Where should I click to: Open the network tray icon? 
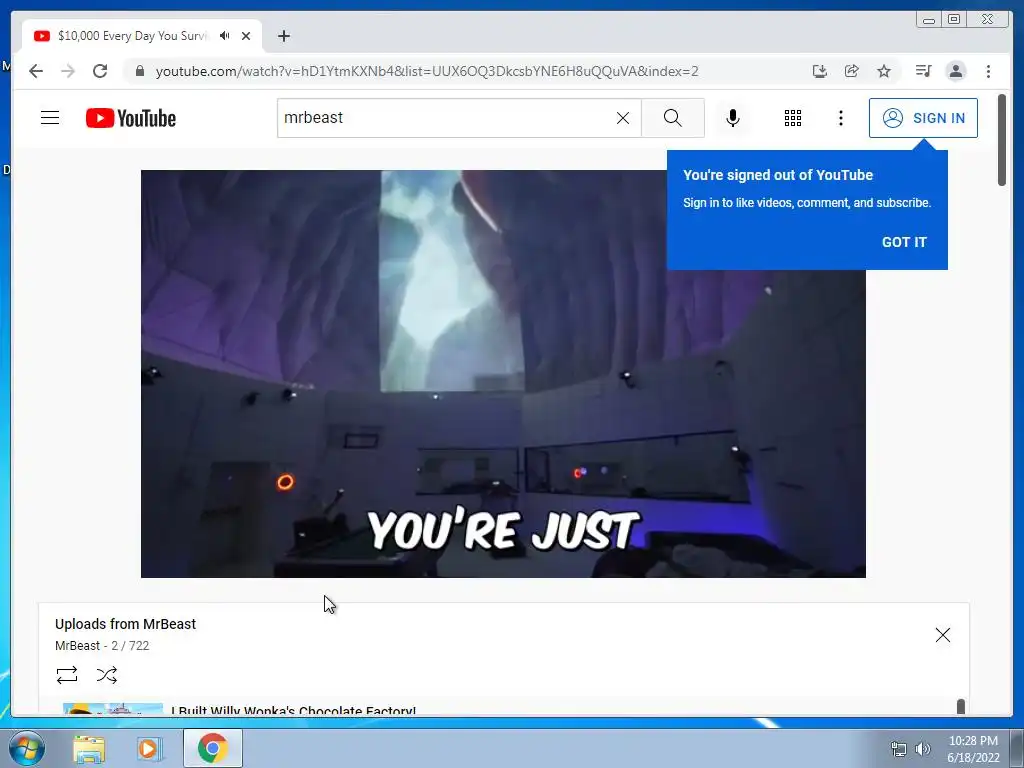(x=899, y=749)
